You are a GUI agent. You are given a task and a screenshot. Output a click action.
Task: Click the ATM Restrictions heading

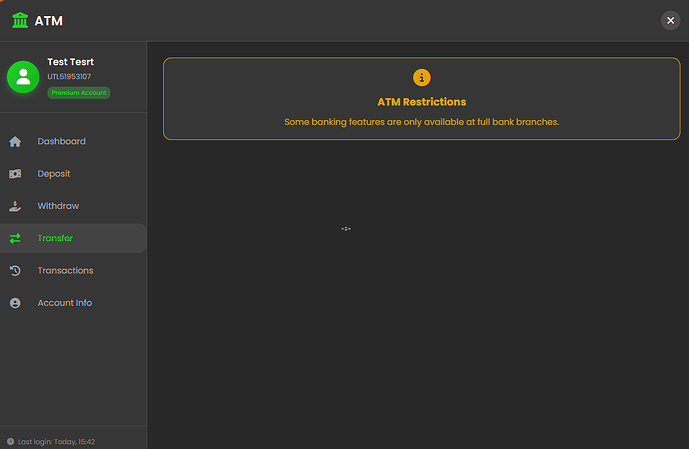tap(421, 102)
